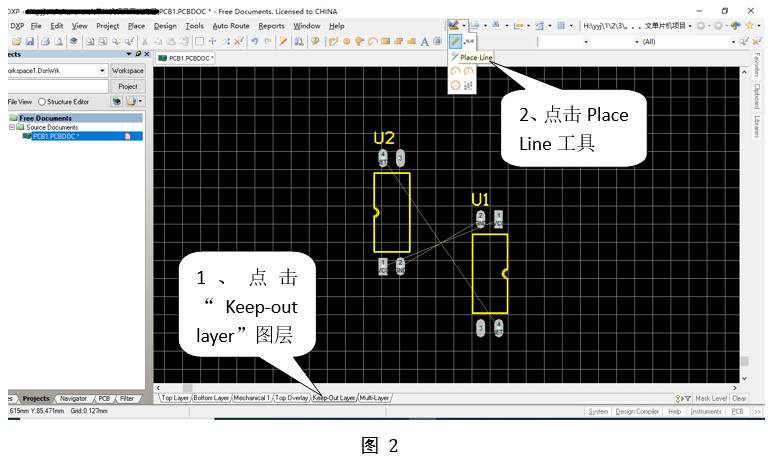Click the Design Compiler status button
Screen dimensions: 772x468
click(x=637, y=411)
